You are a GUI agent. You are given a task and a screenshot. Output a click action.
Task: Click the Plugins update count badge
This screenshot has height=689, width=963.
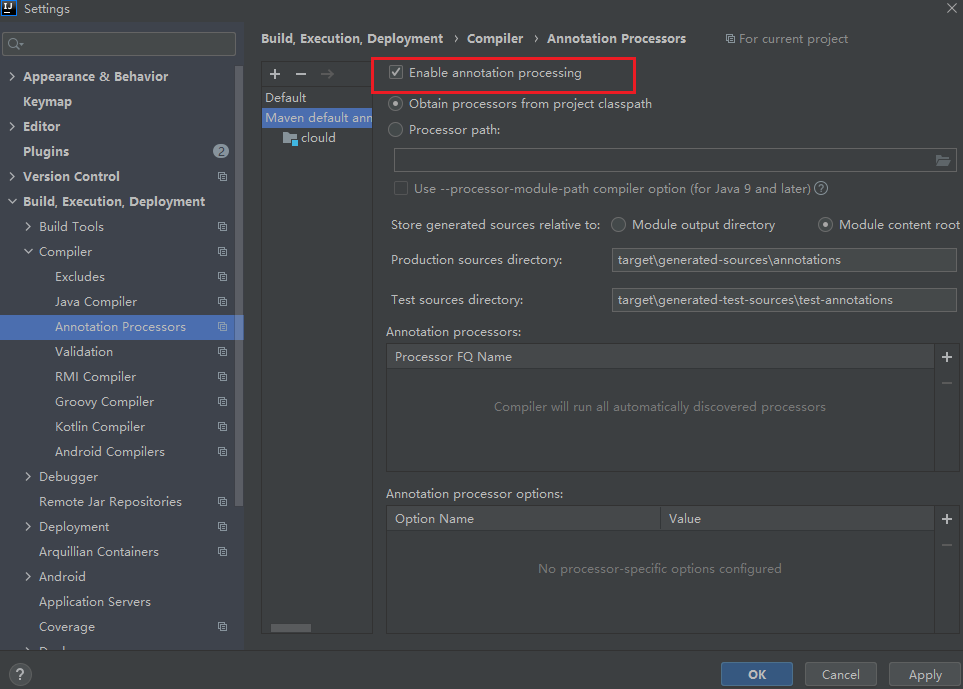click(x=220, y=151)
